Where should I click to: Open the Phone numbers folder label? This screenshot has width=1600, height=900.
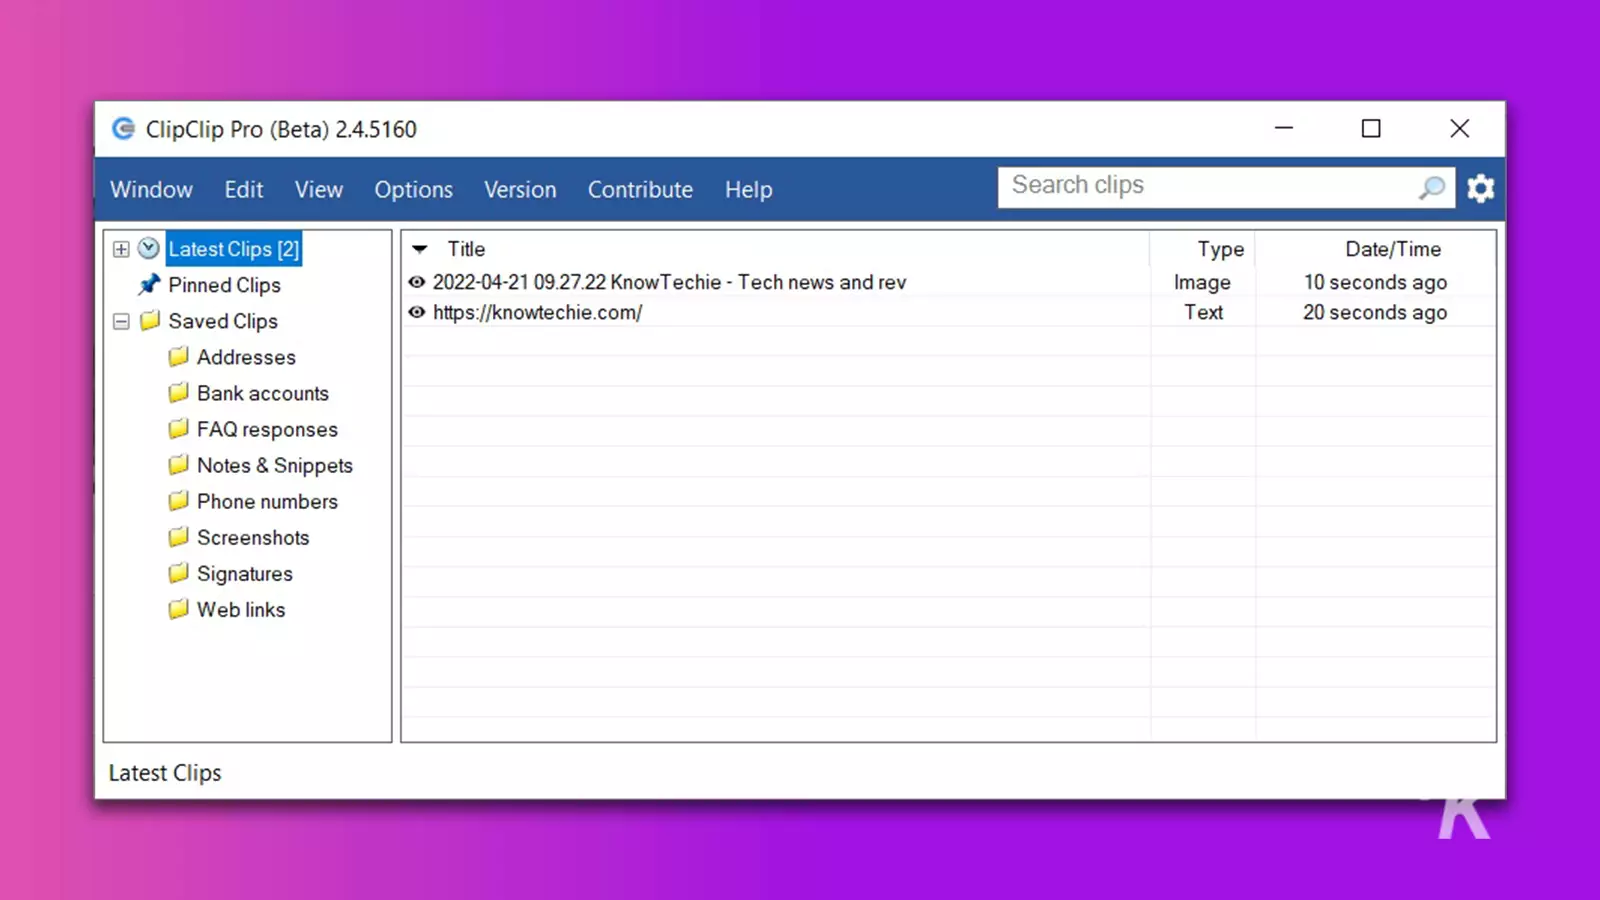point(267,501)
